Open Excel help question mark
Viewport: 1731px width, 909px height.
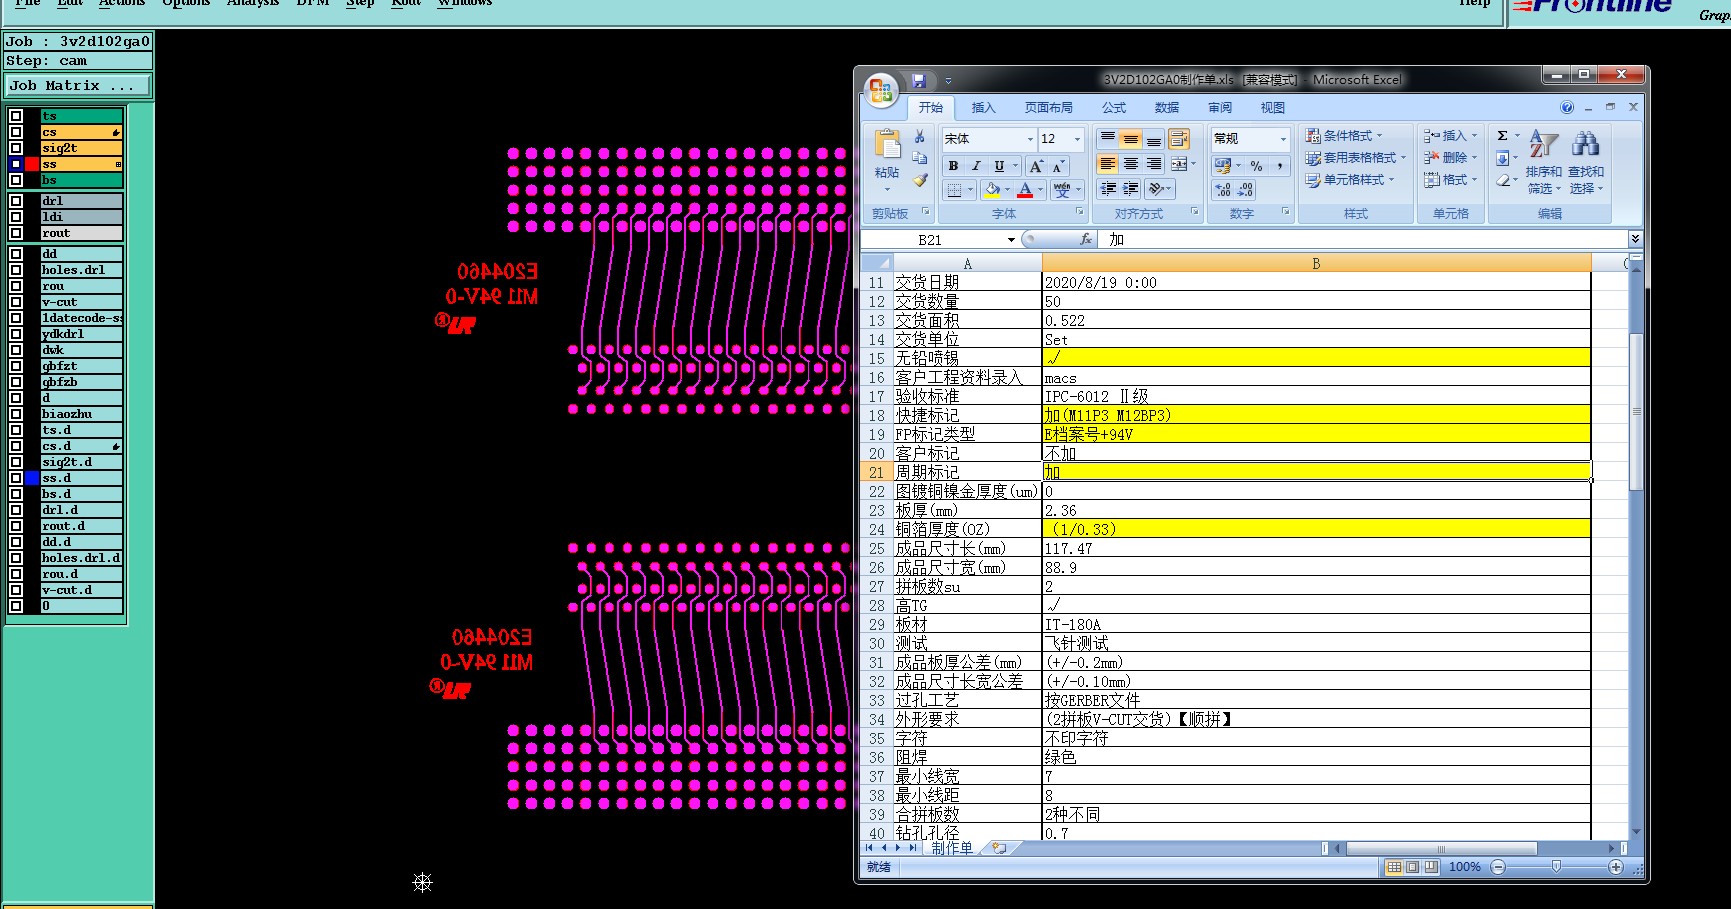pyautogui.click(x=1567, y=107)
